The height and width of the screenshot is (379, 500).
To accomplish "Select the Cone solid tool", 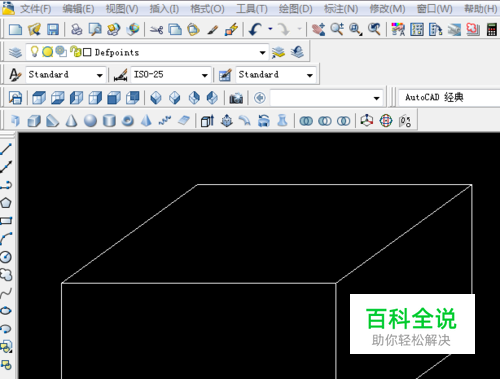I will (x=71, y=121).
